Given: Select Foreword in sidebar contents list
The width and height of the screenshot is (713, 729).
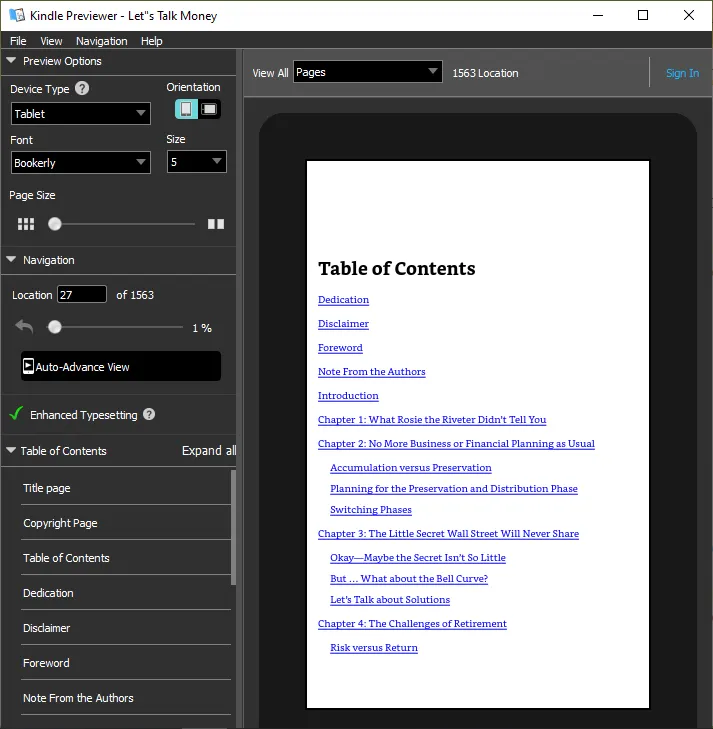Looking at the screenshot, I should (126, 663).
